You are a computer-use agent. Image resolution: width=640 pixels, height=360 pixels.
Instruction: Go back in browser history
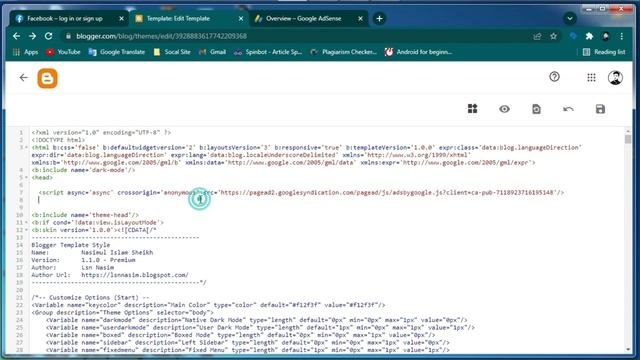pyautogui.click(x=16, y=36)
